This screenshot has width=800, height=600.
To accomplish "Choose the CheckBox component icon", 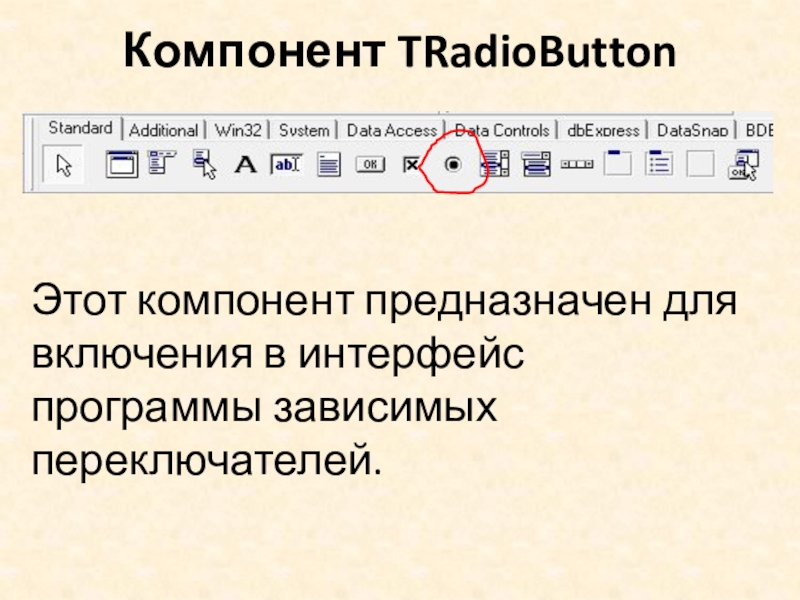I will (411, 164).
